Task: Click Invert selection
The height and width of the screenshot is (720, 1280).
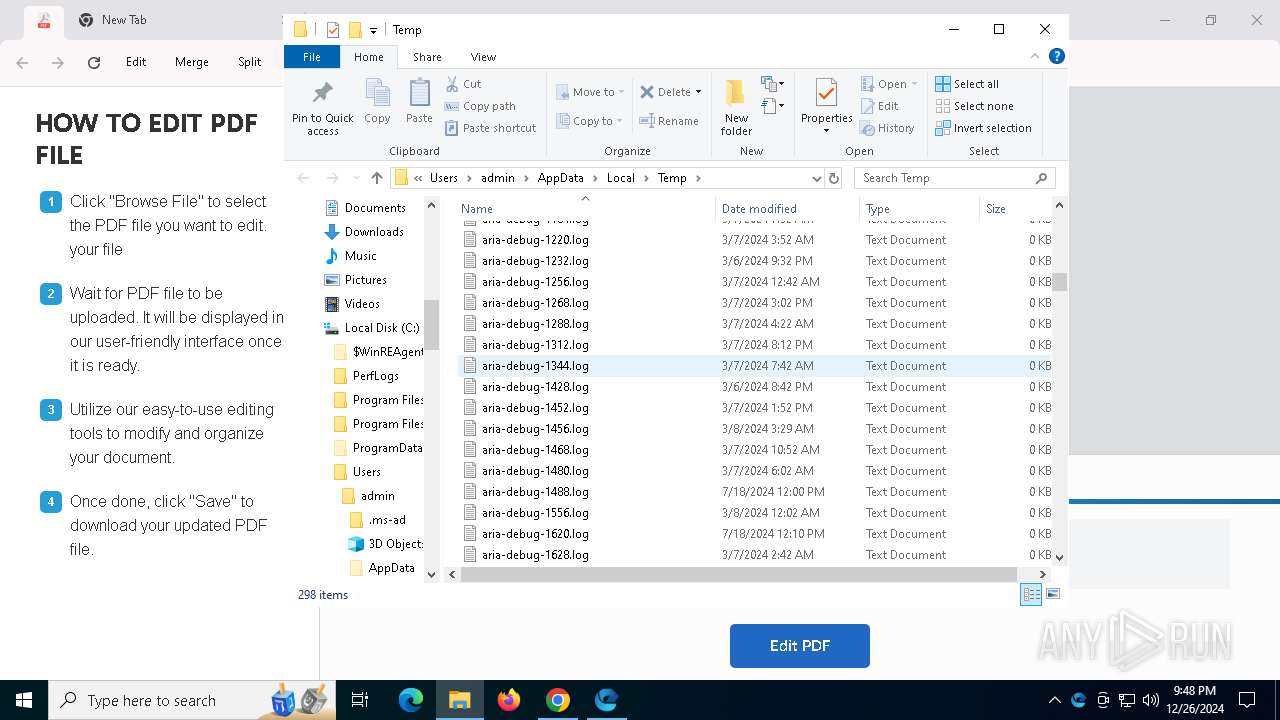Action: pos(983,128)
